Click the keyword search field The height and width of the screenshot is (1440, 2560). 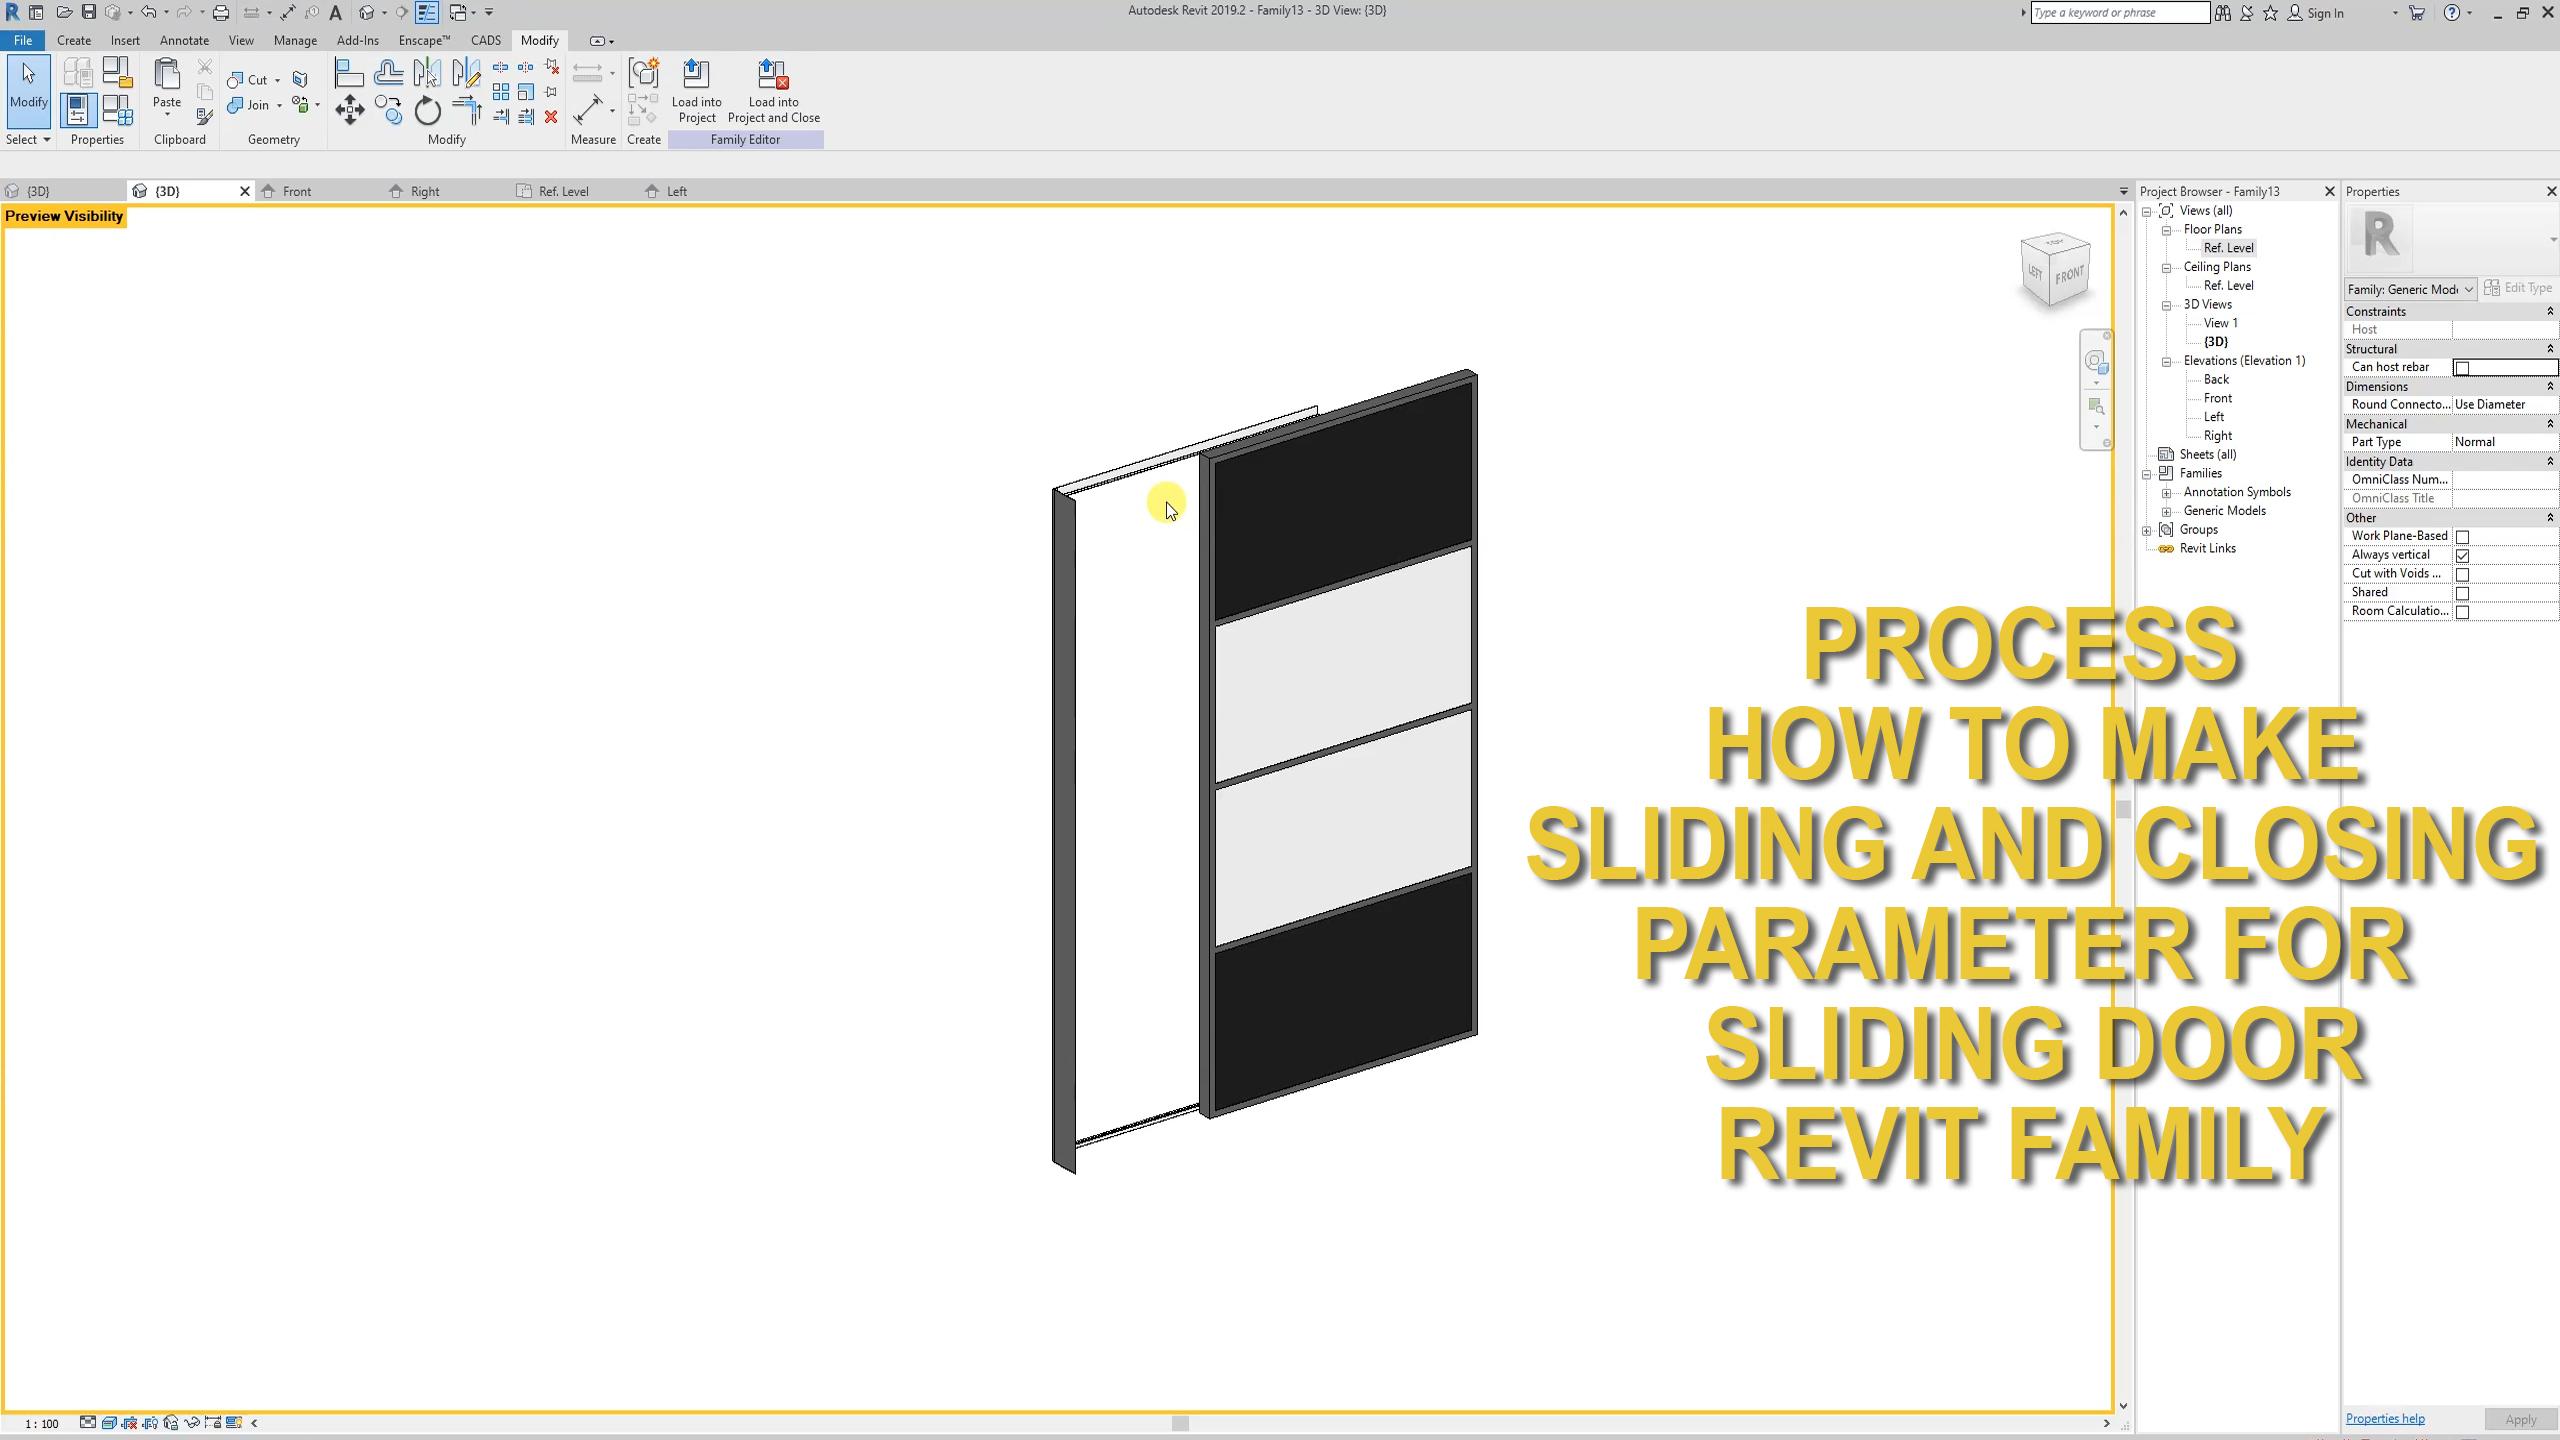[2118, 12]
